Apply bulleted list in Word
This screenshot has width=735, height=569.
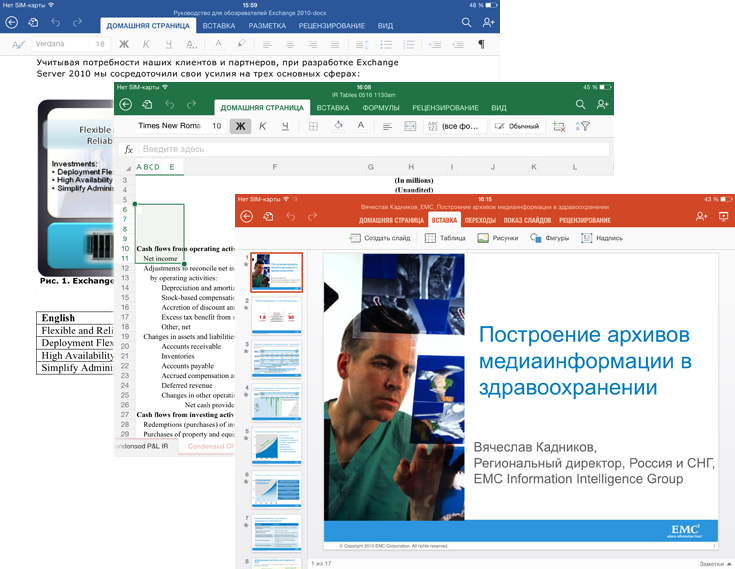pyautogui.click(x=386, y=45)
